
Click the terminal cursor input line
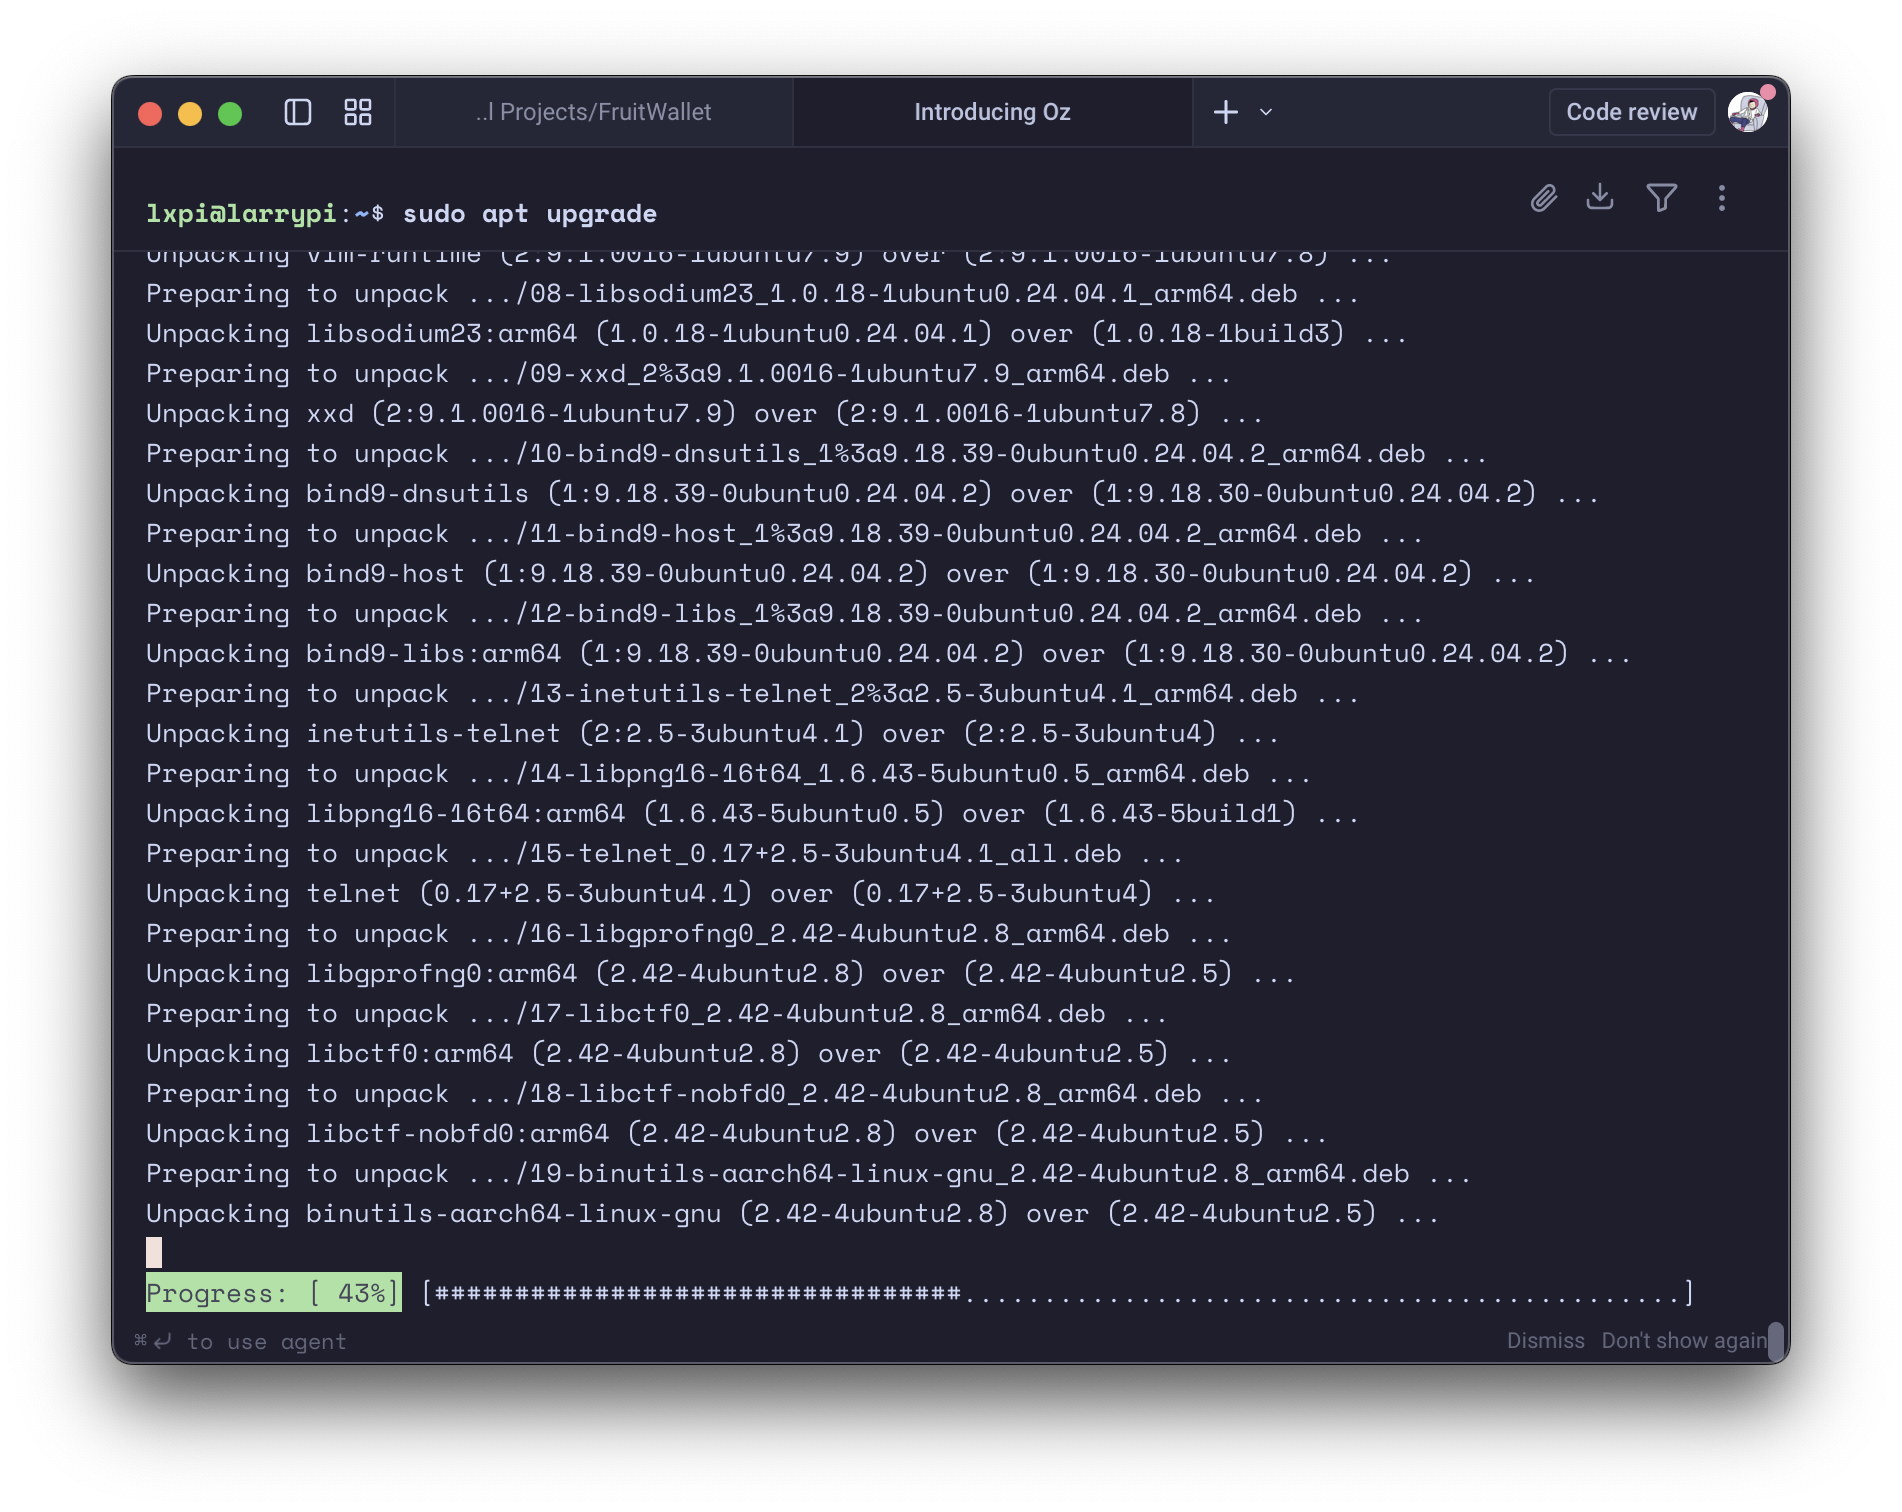pos(154,1252)
